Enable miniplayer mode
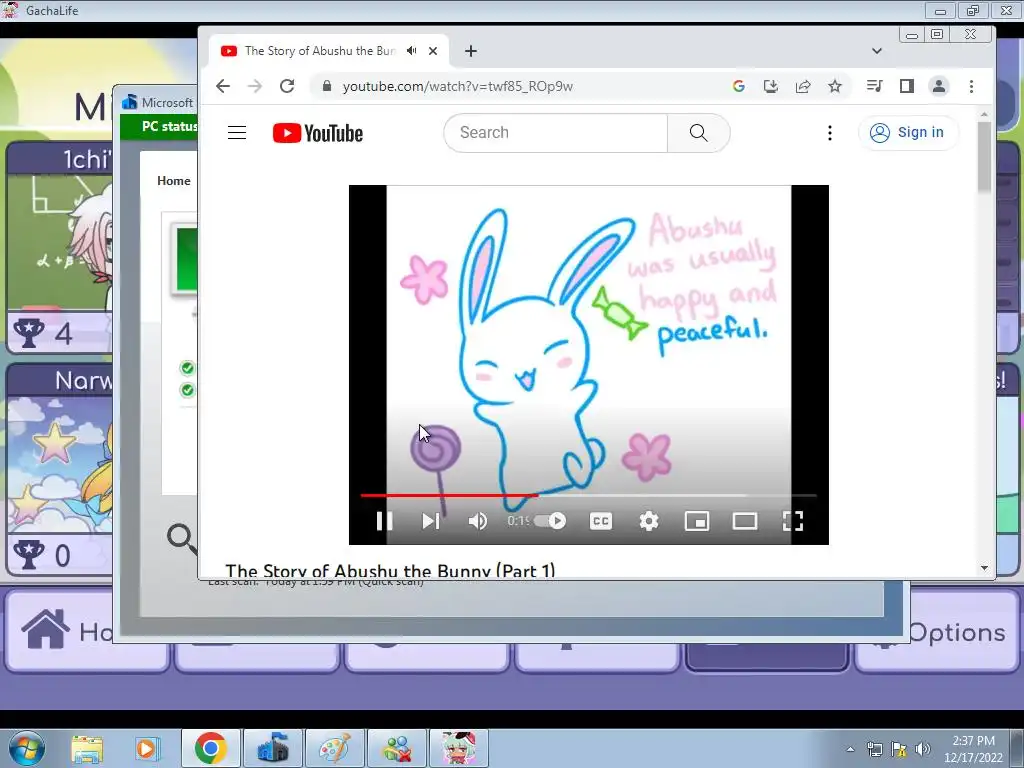 (x=697, y=520)
